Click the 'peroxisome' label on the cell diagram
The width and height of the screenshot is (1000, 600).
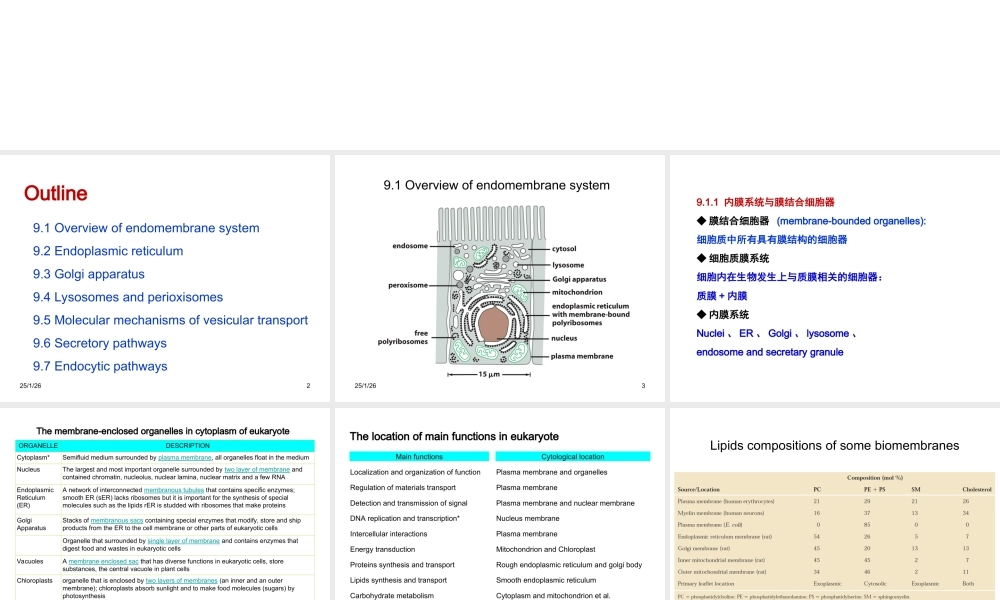click(x=408, y=285)
